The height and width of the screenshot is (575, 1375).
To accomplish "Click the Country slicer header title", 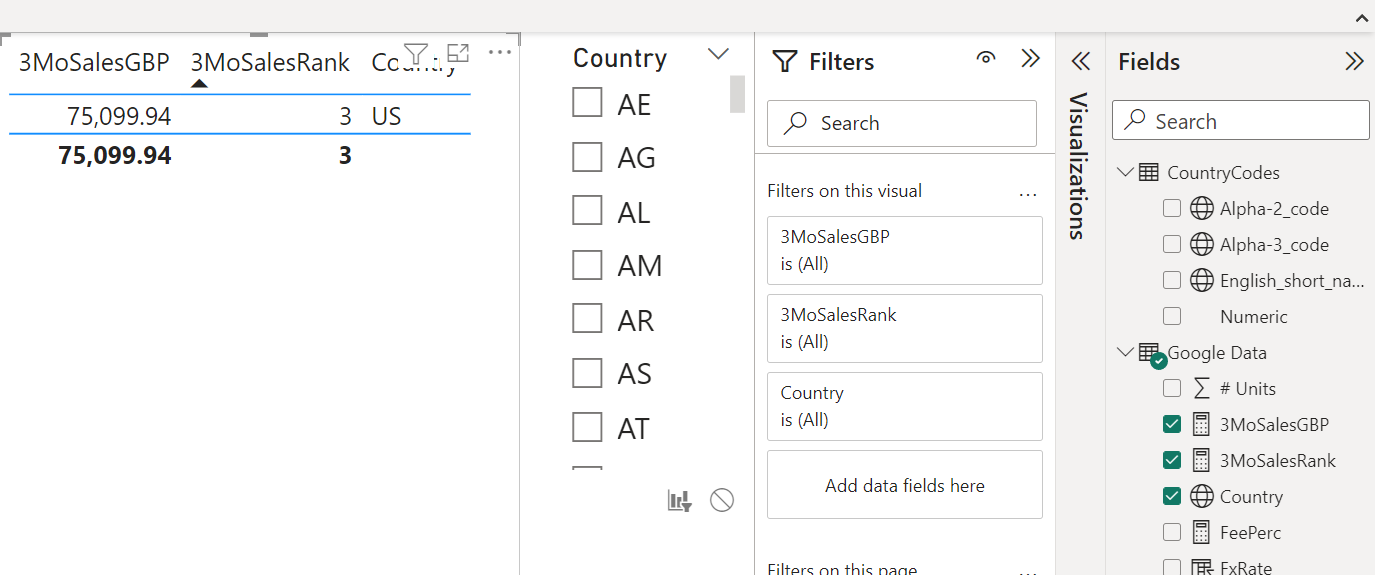I will [x=620, y=58].
